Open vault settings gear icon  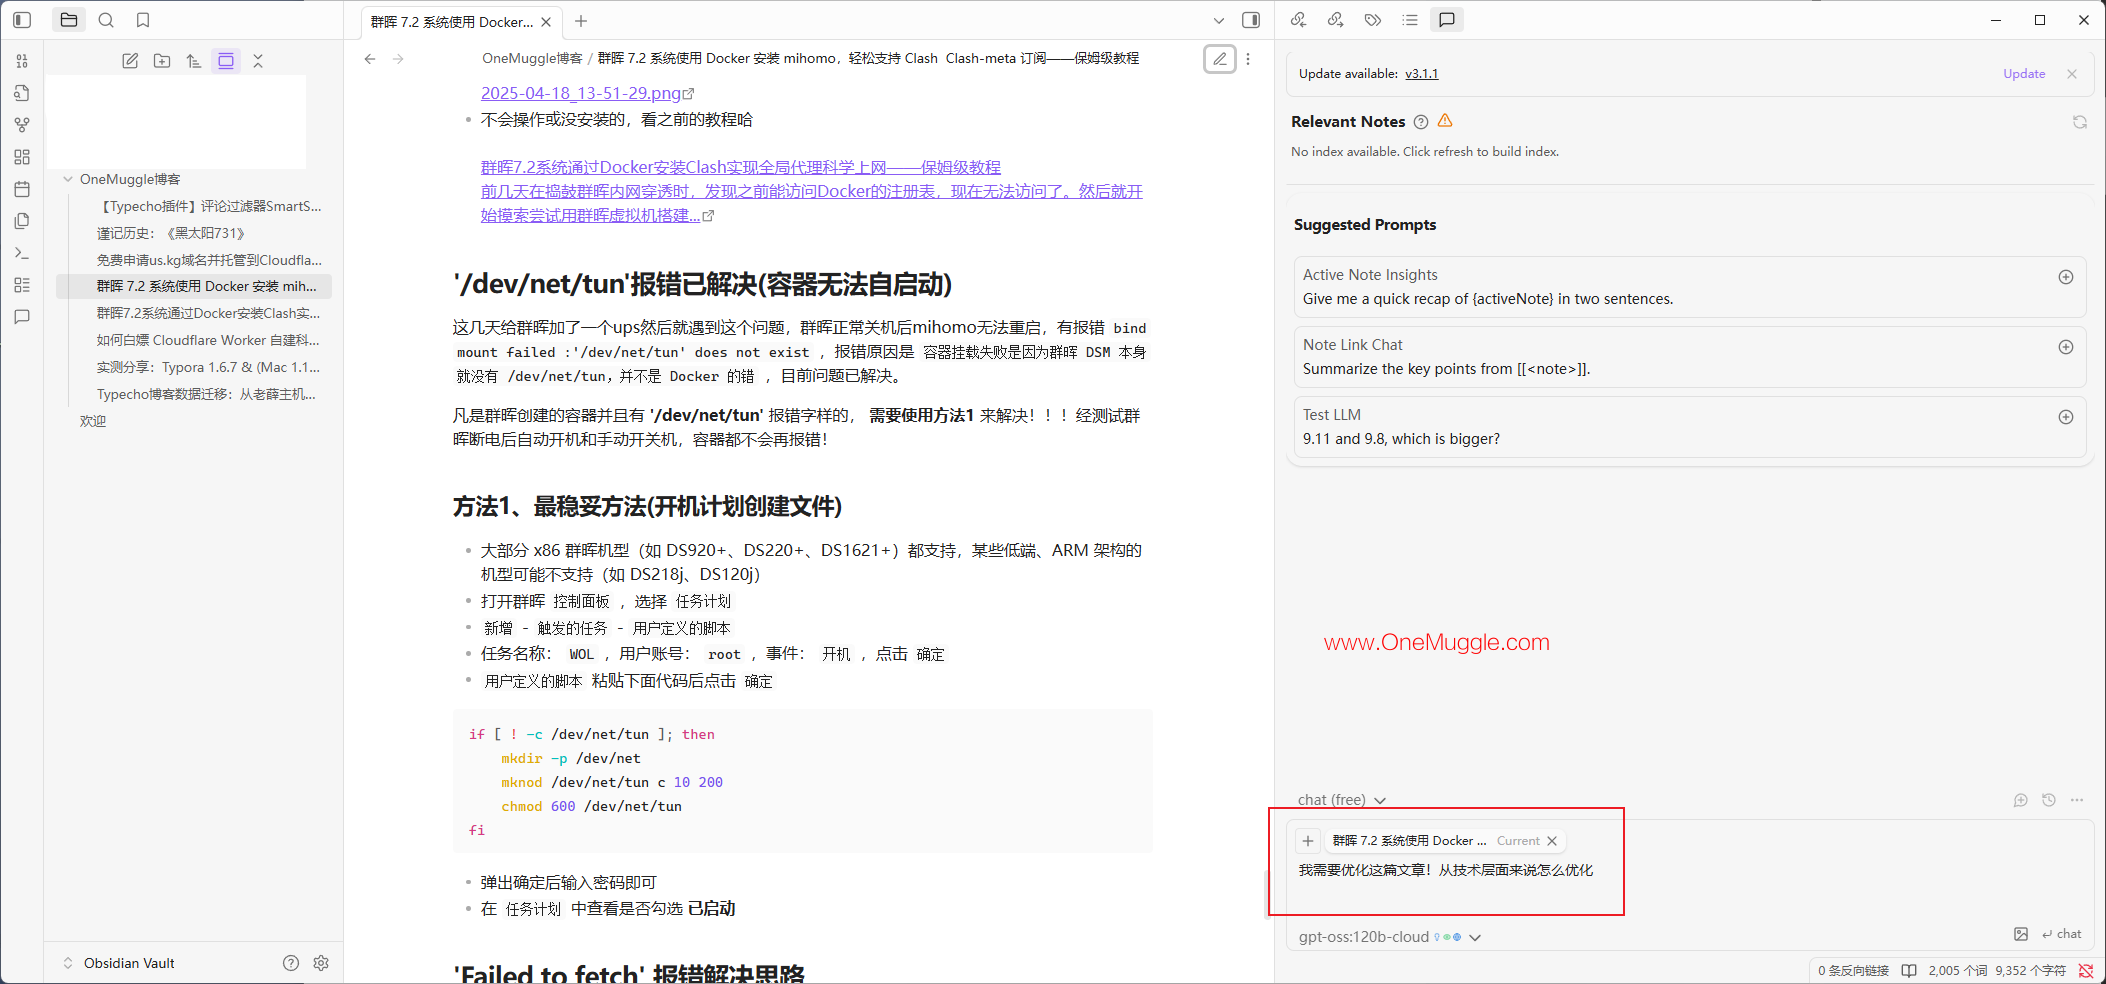click(x=321, y=963)
